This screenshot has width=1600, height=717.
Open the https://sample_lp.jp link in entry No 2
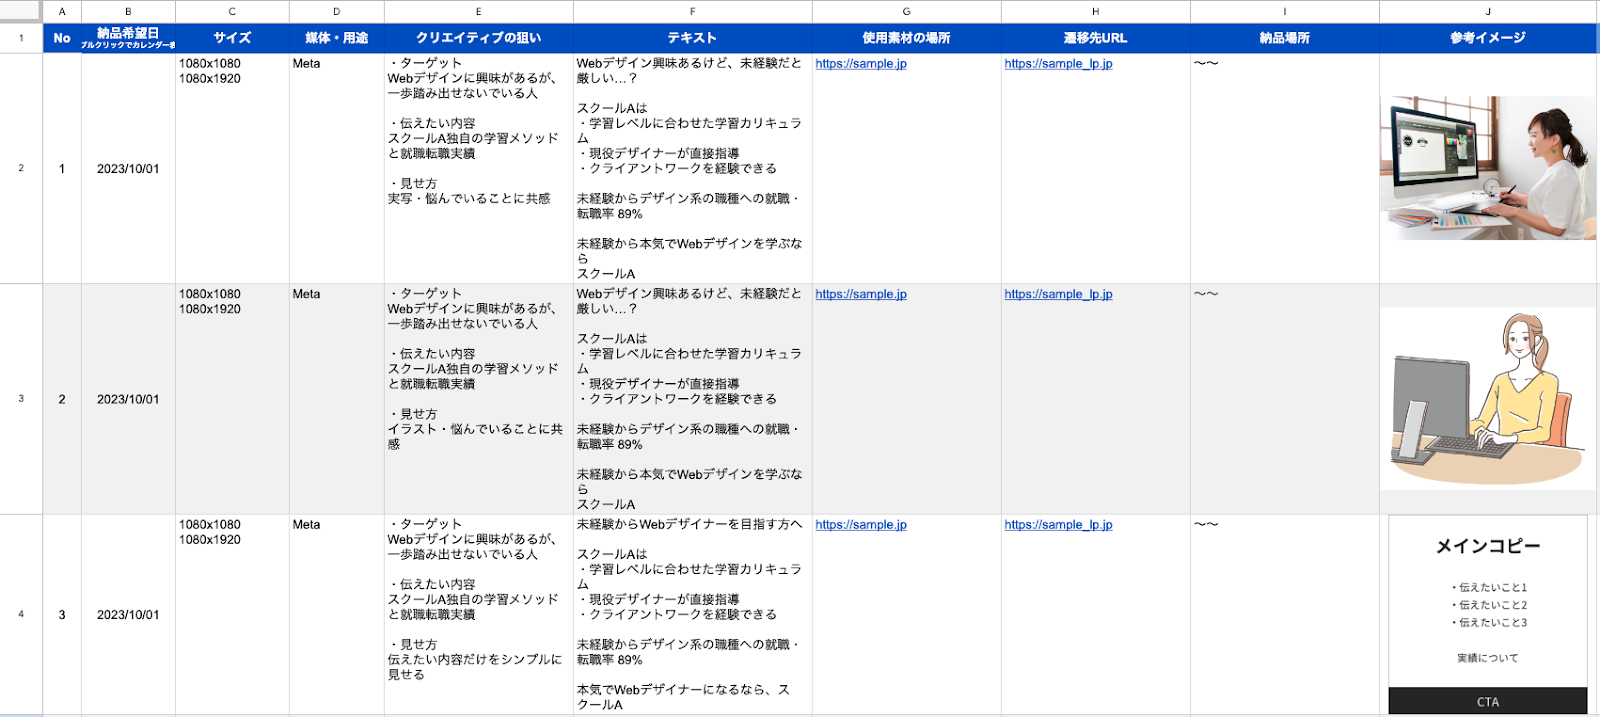[1057, 294]
